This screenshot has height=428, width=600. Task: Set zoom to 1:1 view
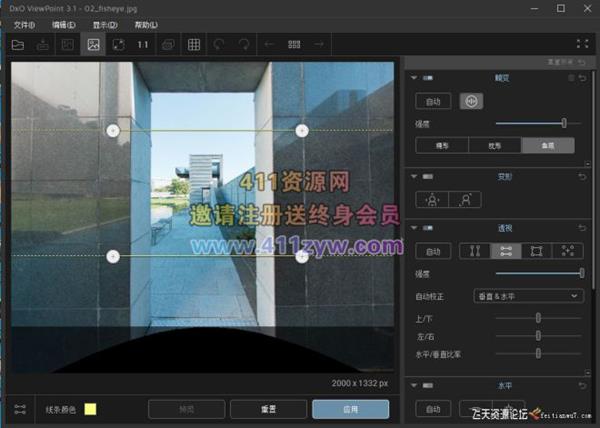143,44
